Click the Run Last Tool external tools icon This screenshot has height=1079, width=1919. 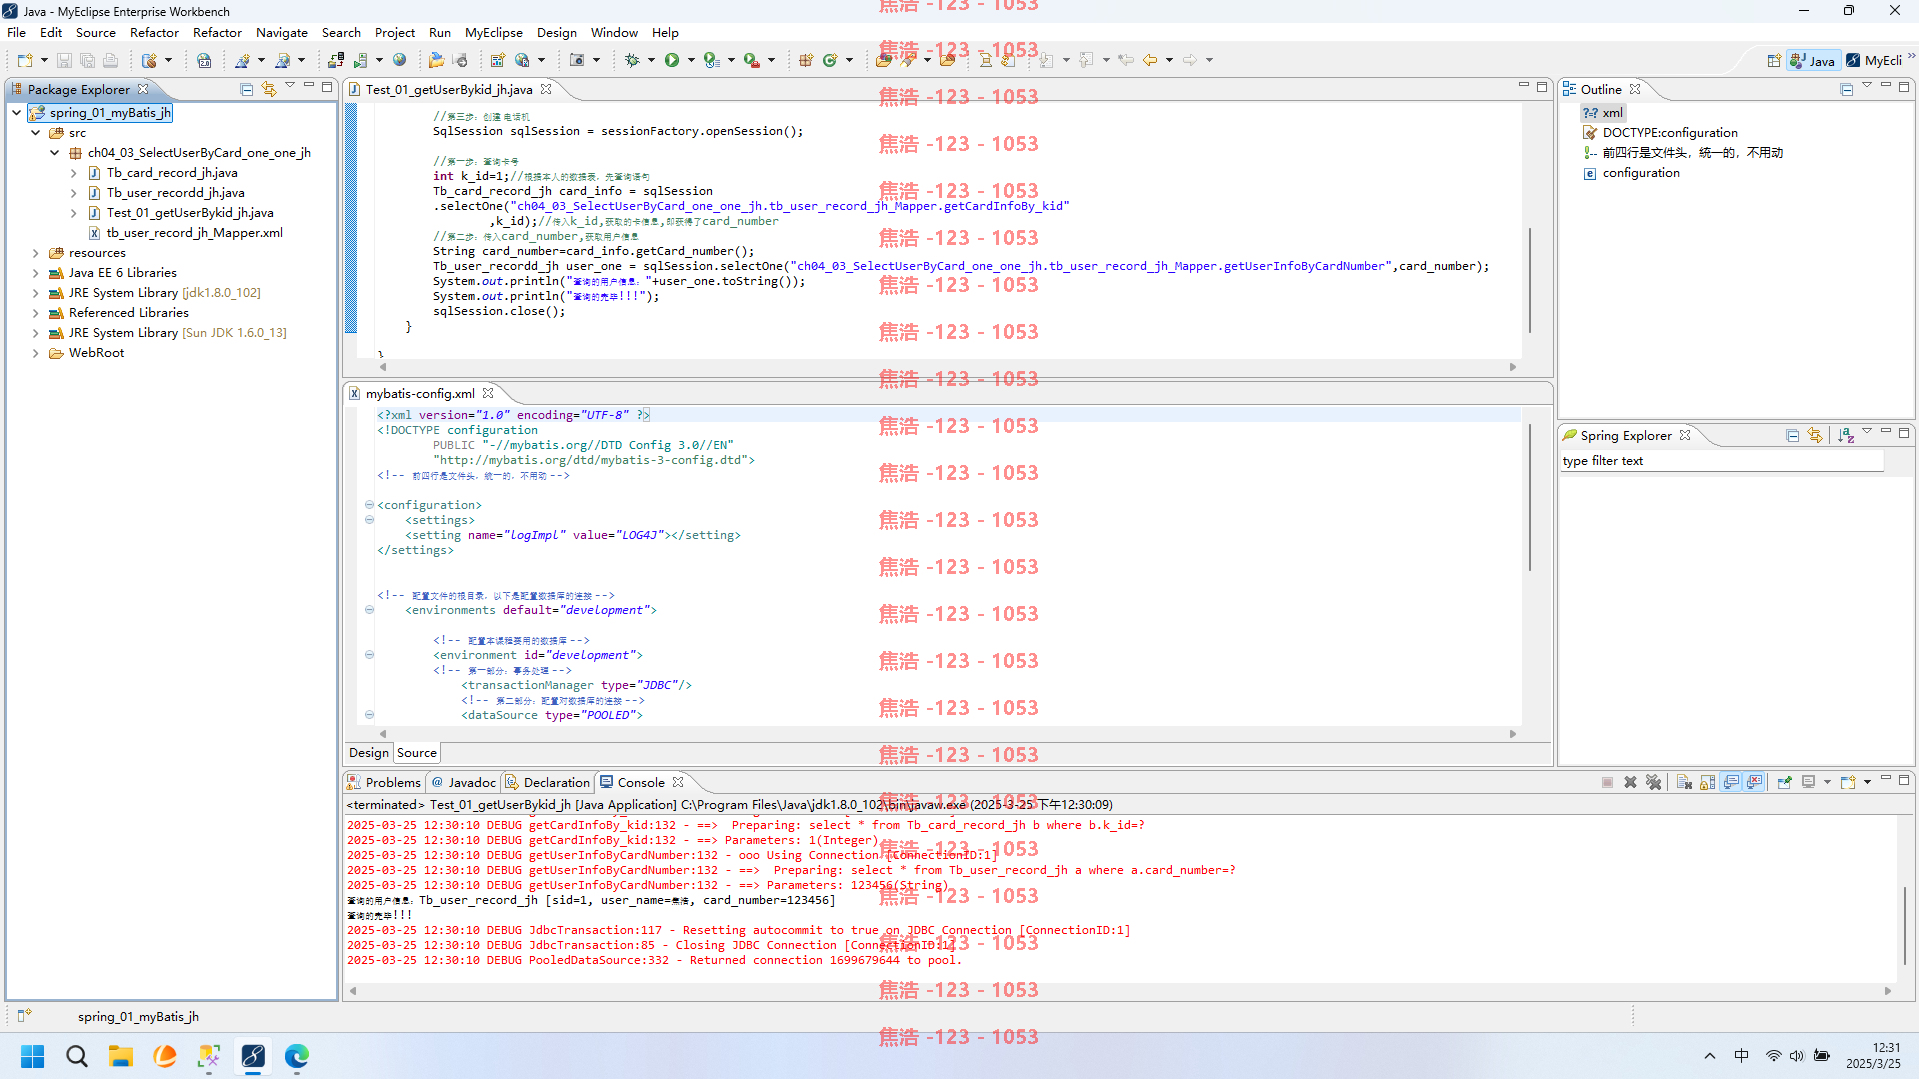[x=752, y=60]
